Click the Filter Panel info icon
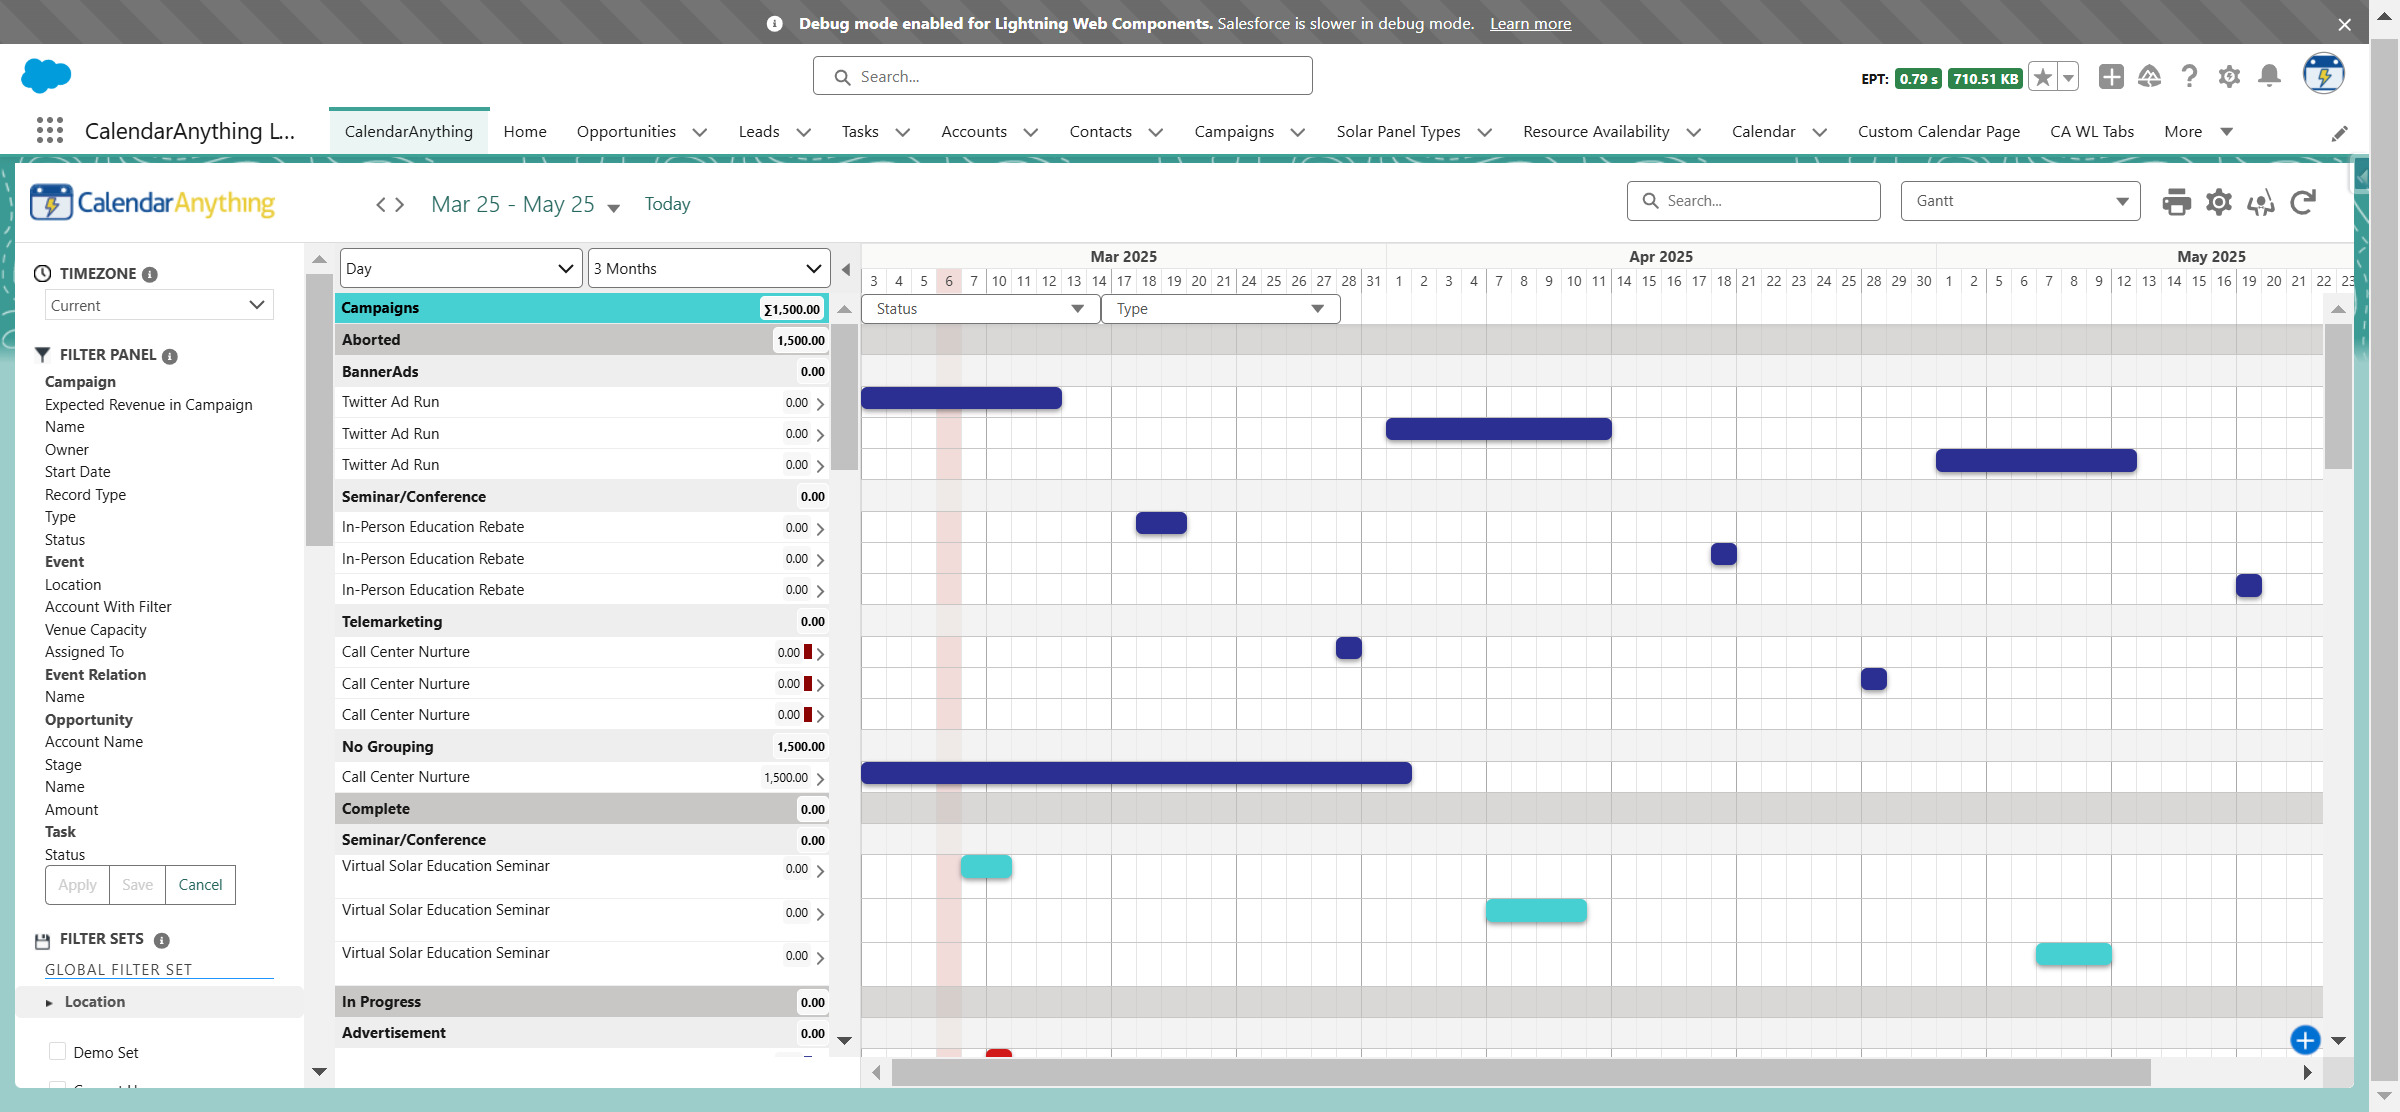2400x1112 pixels. 170,356
